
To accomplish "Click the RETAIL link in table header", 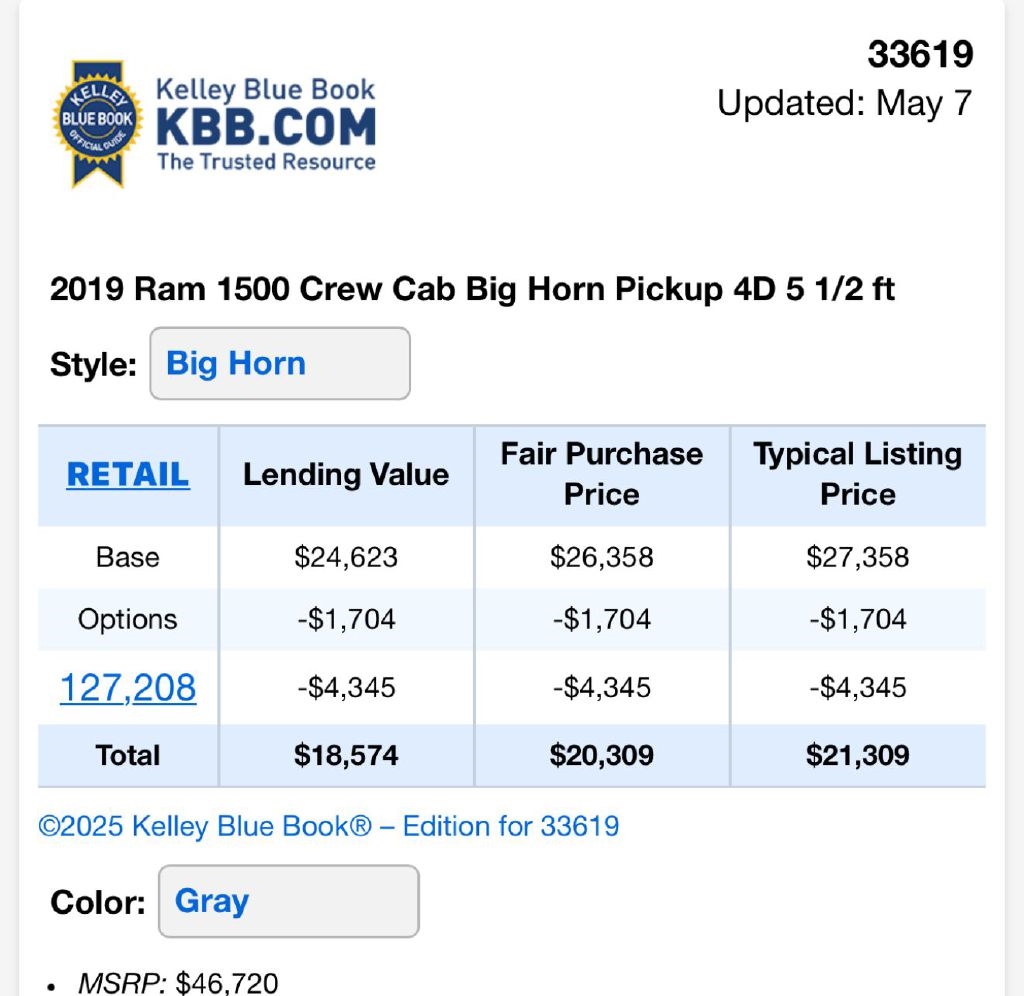I will pyautogui.click(x=128, y=474).
